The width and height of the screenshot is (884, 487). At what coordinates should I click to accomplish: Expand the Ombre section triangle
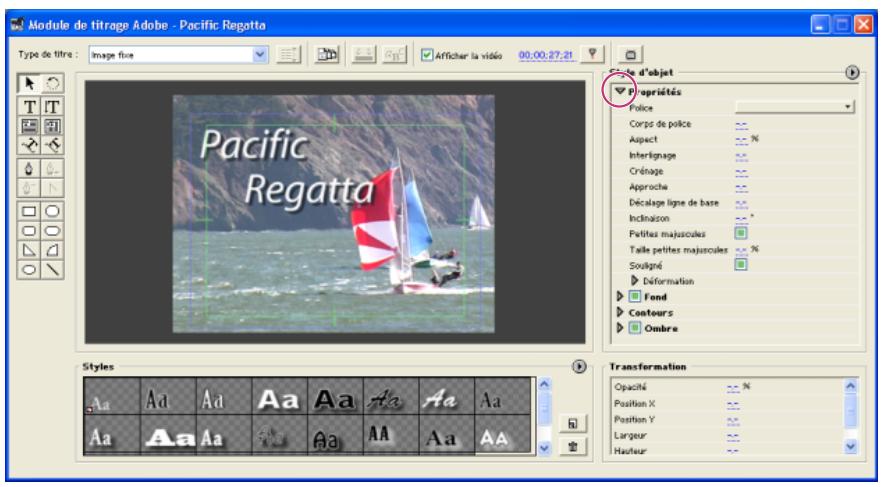(620, 327)
